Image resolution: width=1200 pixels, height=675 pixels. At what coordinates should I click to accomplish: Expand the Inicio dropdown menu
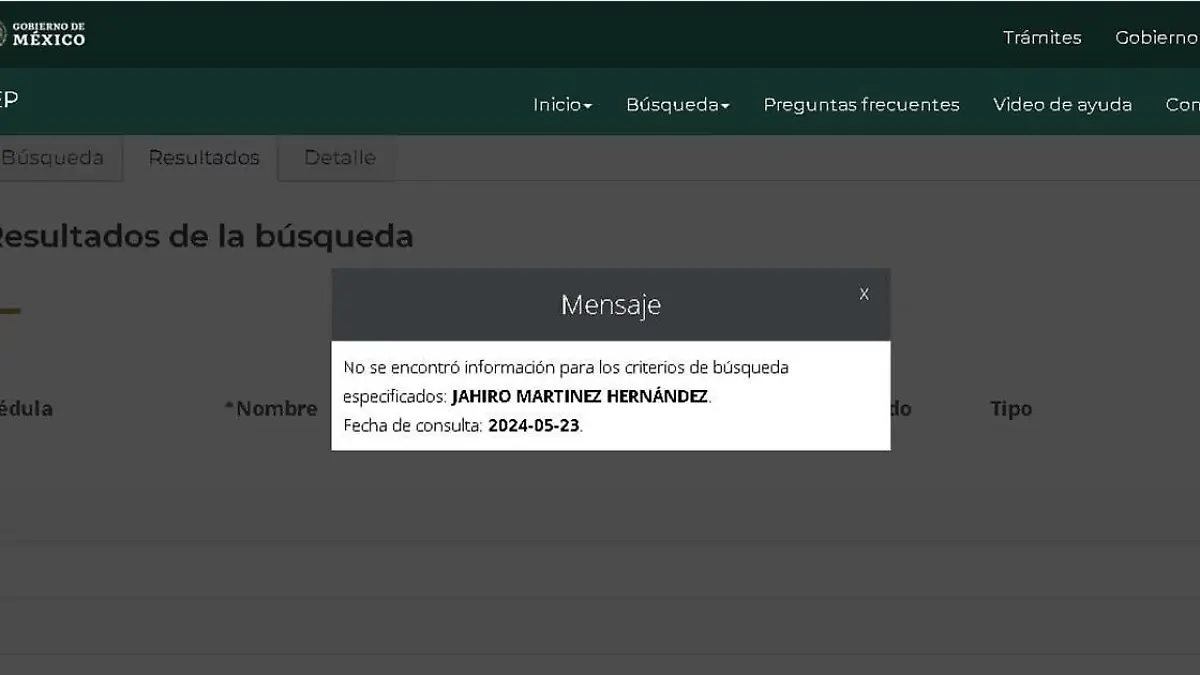coord(562,105)
